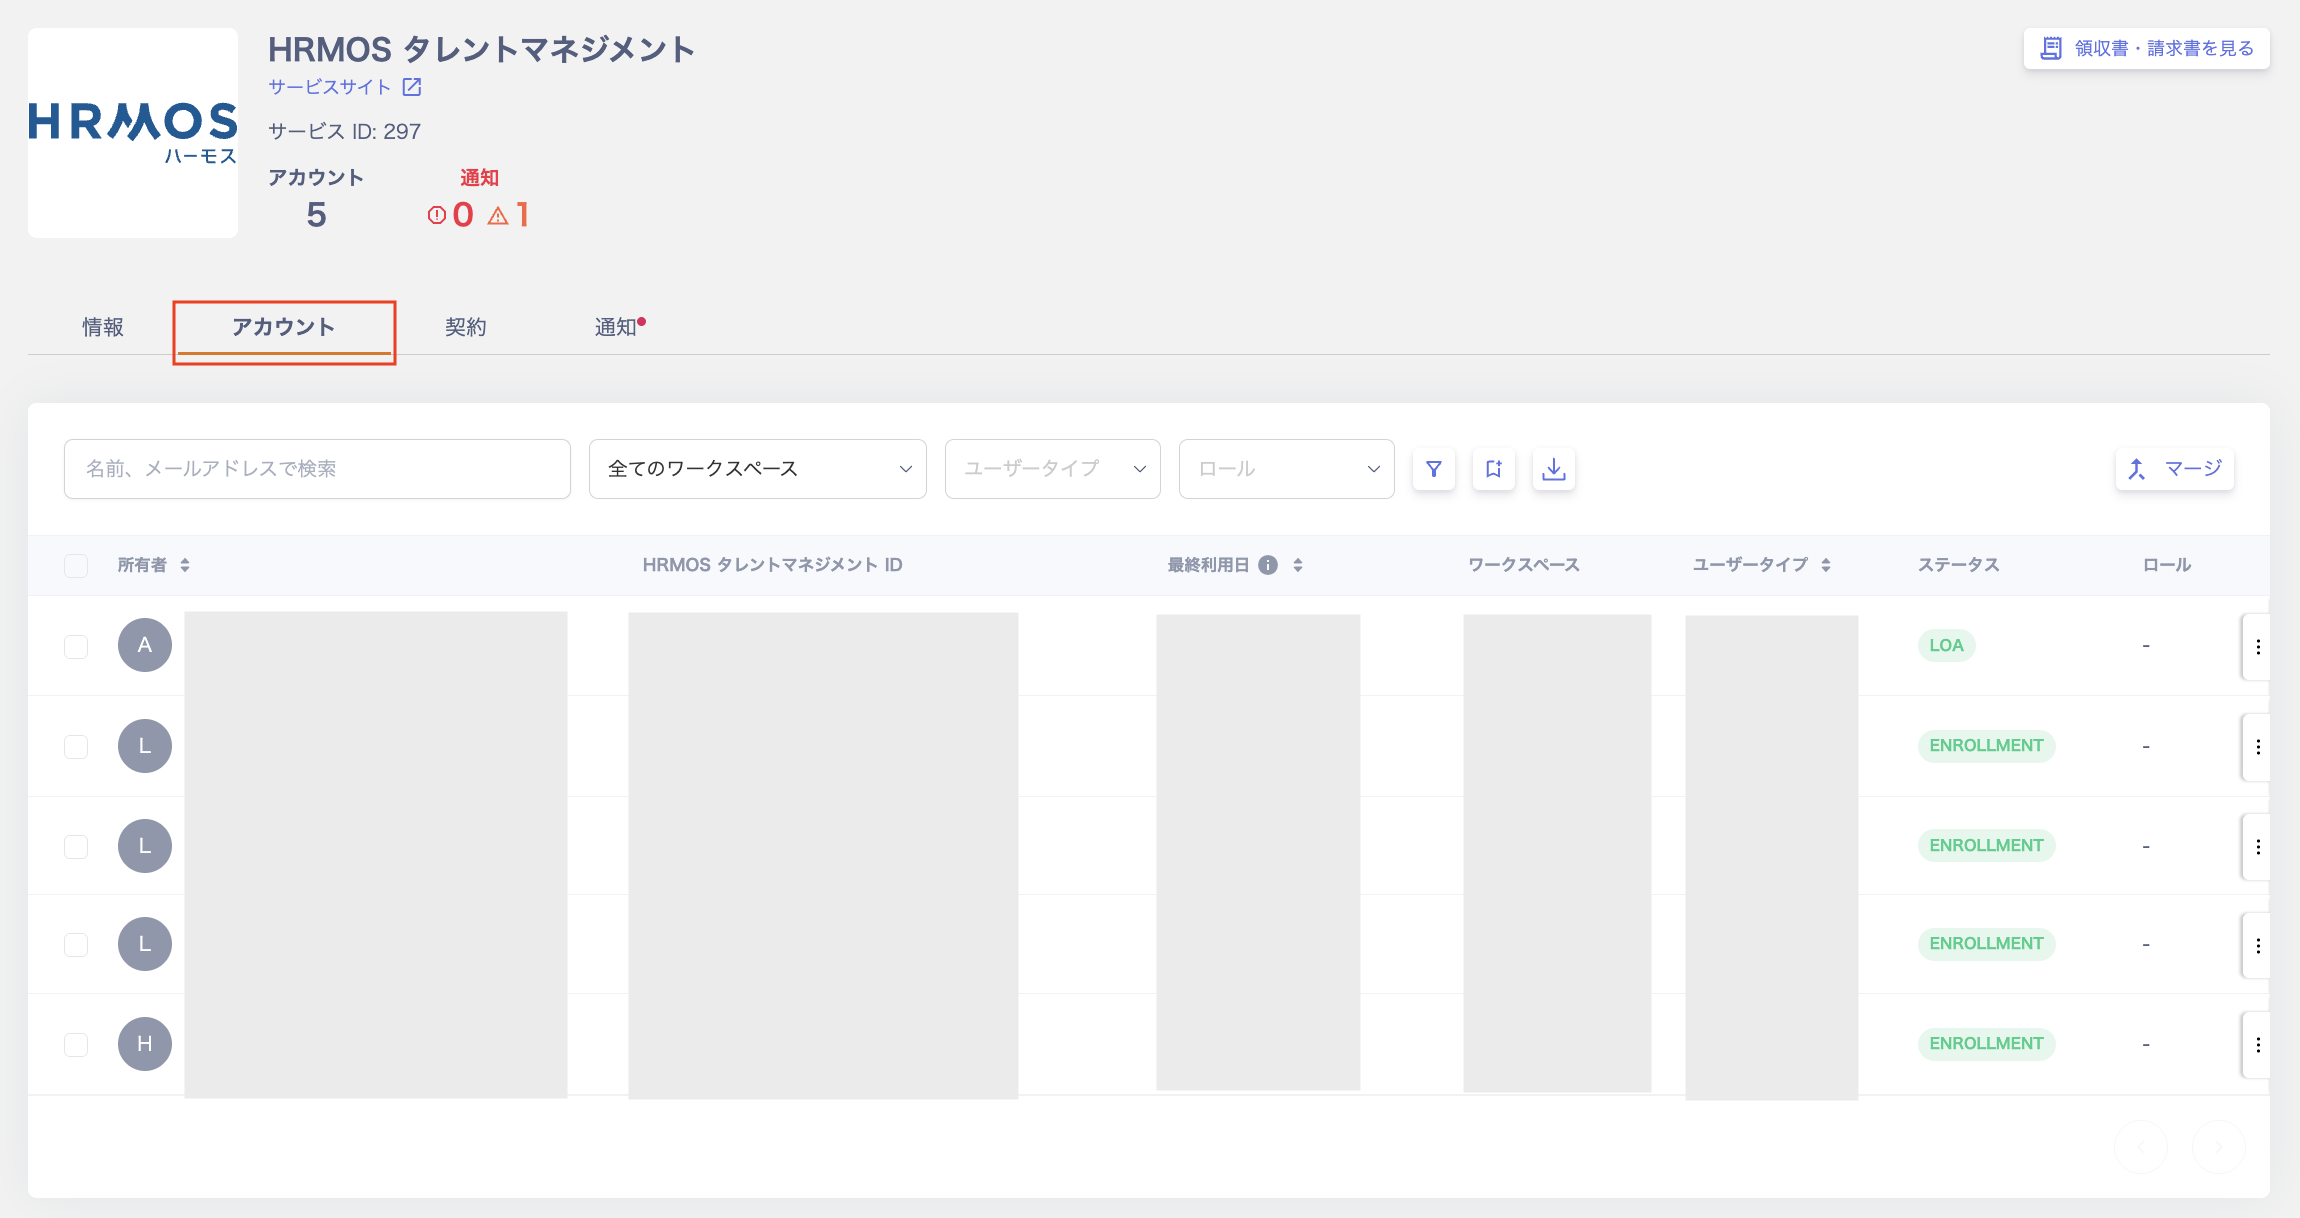Sort by user type column arrows

pyautogui.click(x=1826, y=565)
